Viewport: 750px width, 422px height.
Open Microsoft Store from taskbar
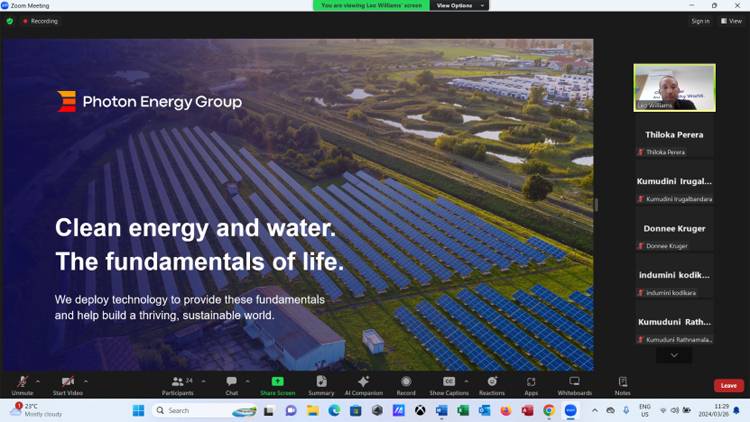point(355,411)
